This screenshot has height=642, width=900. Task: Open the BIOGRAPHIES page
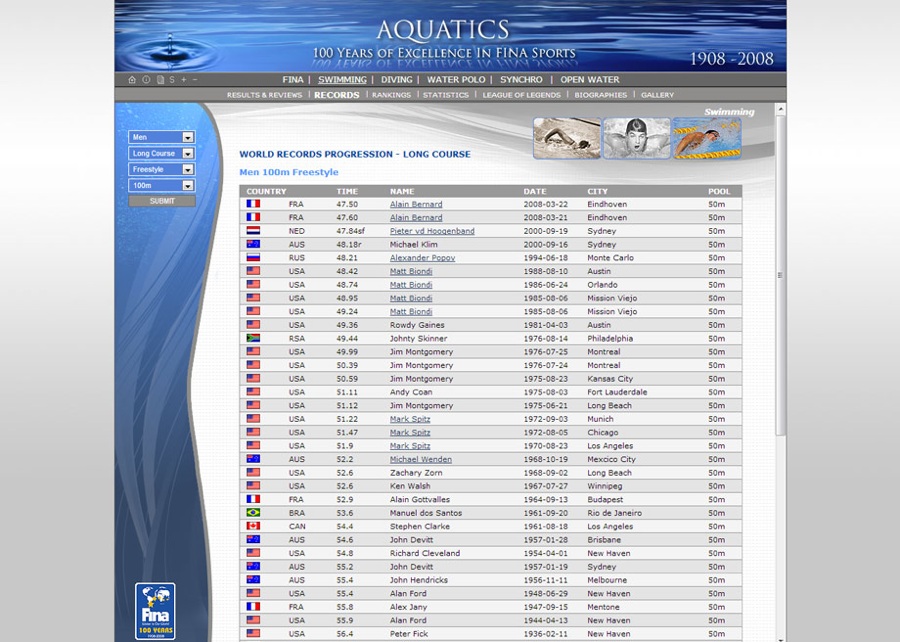(x=601, y=95)
